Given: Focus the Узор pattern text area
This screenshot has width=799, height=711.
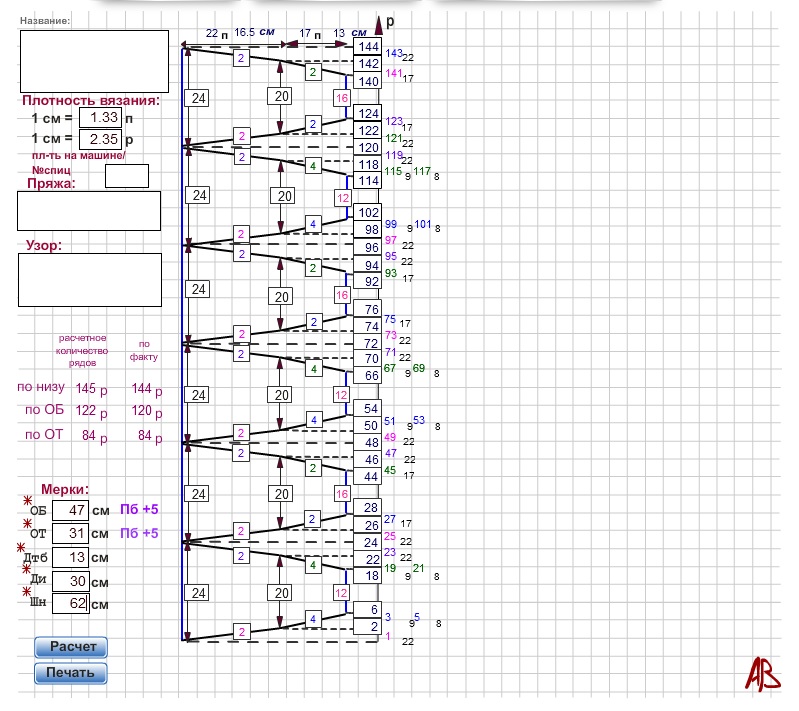Looking at the screenshot, I should [x=89, y=280].
